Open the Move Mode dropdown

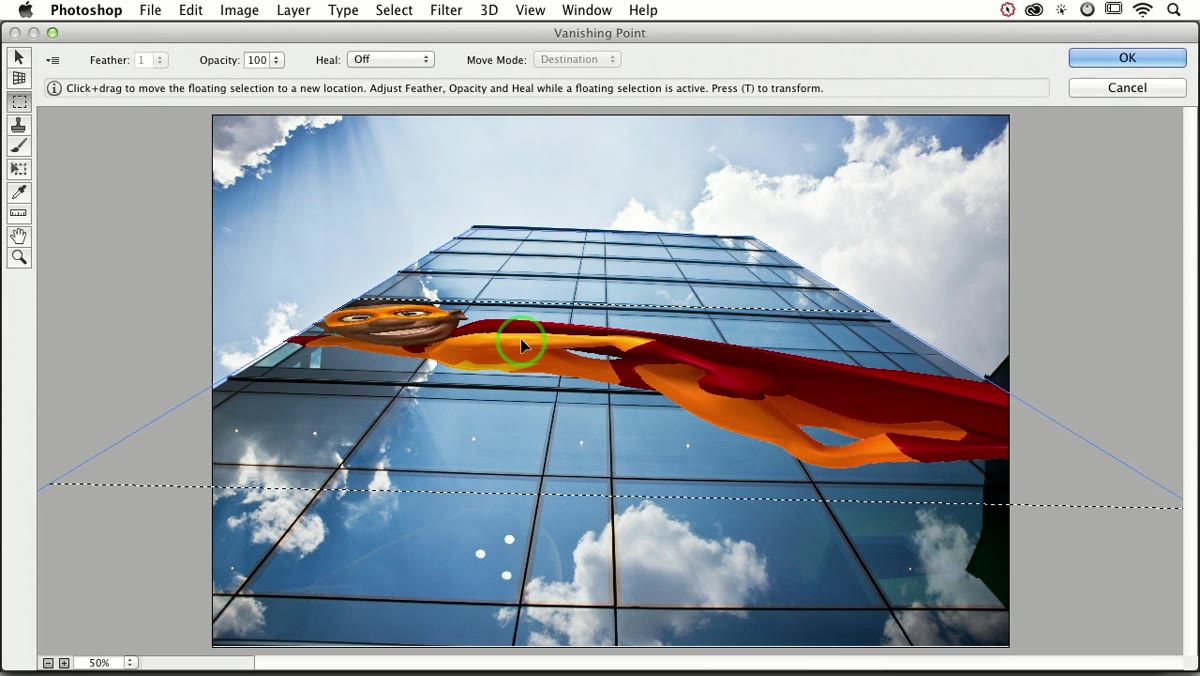577,60
